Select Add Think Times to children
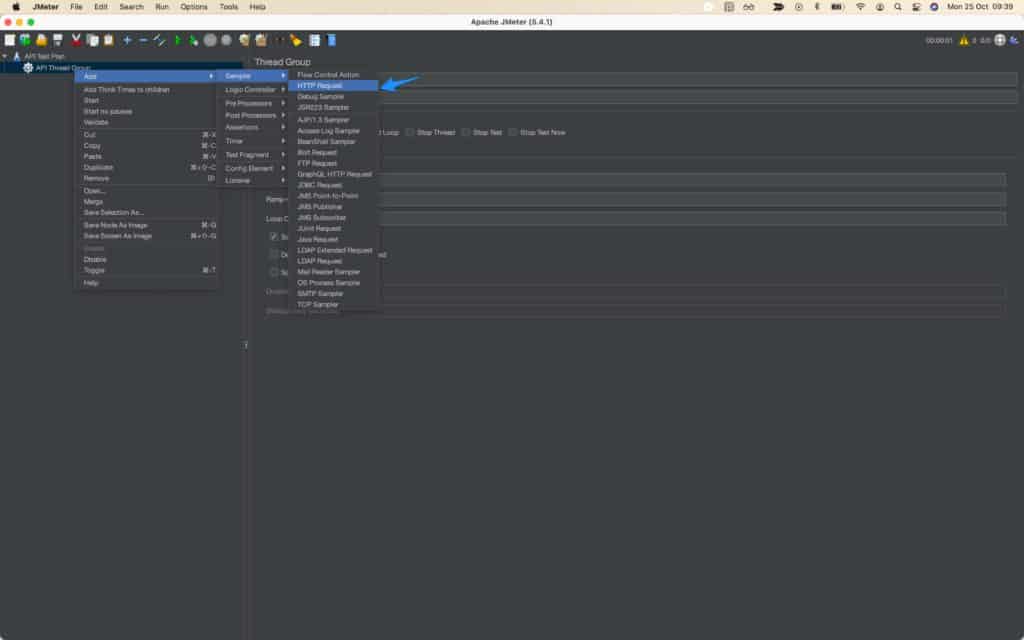 point(146,89)
